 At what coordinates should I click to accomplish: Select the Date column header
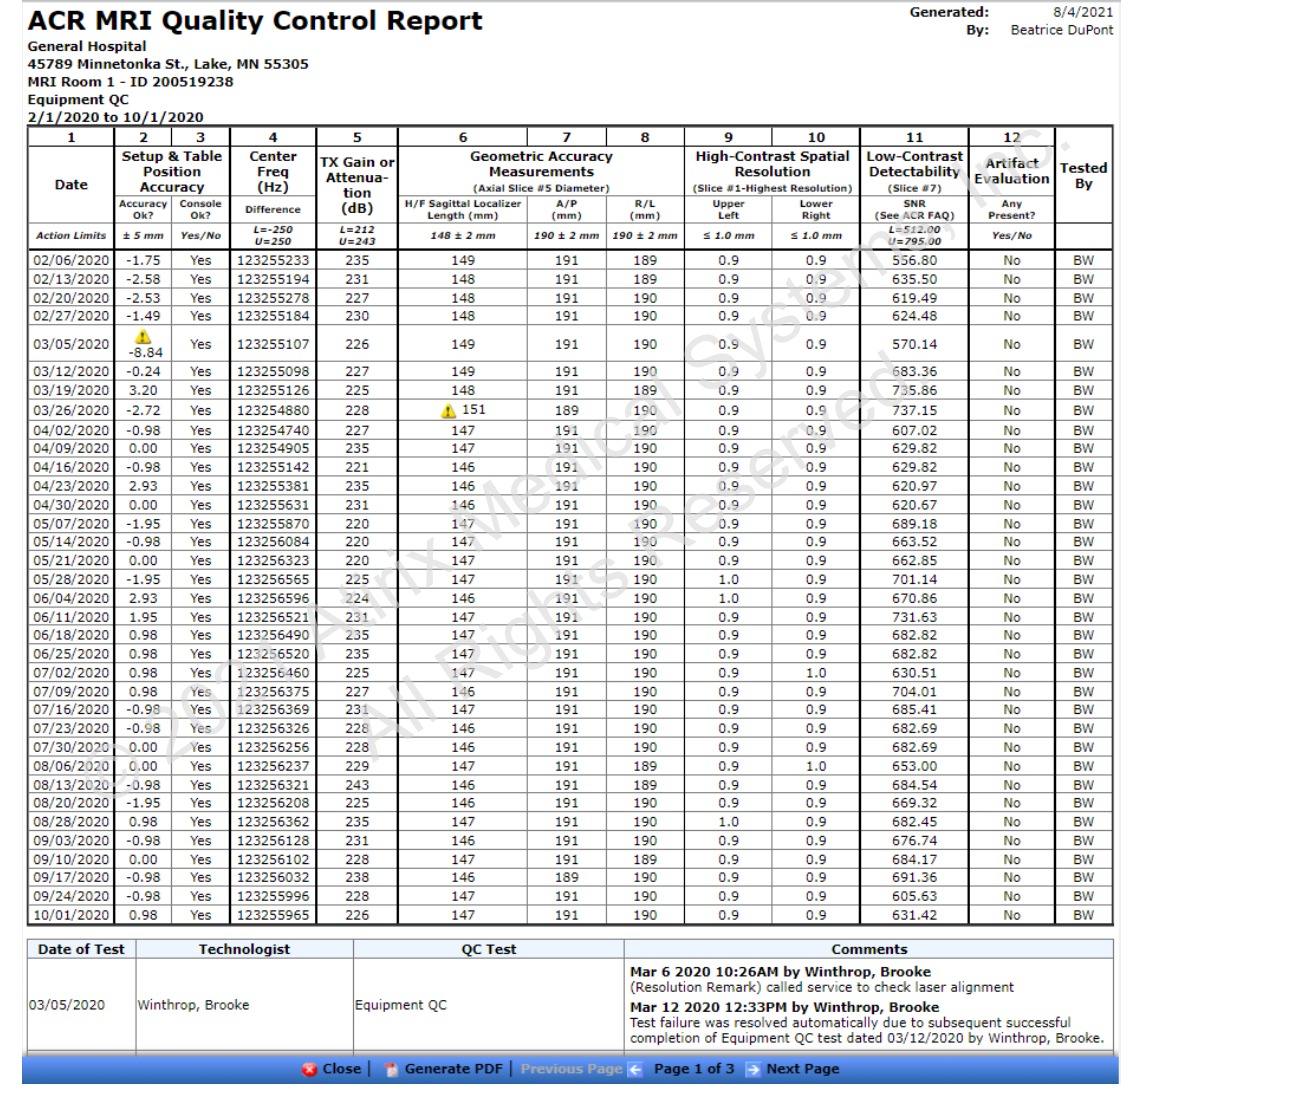click(x=71, y=185)
